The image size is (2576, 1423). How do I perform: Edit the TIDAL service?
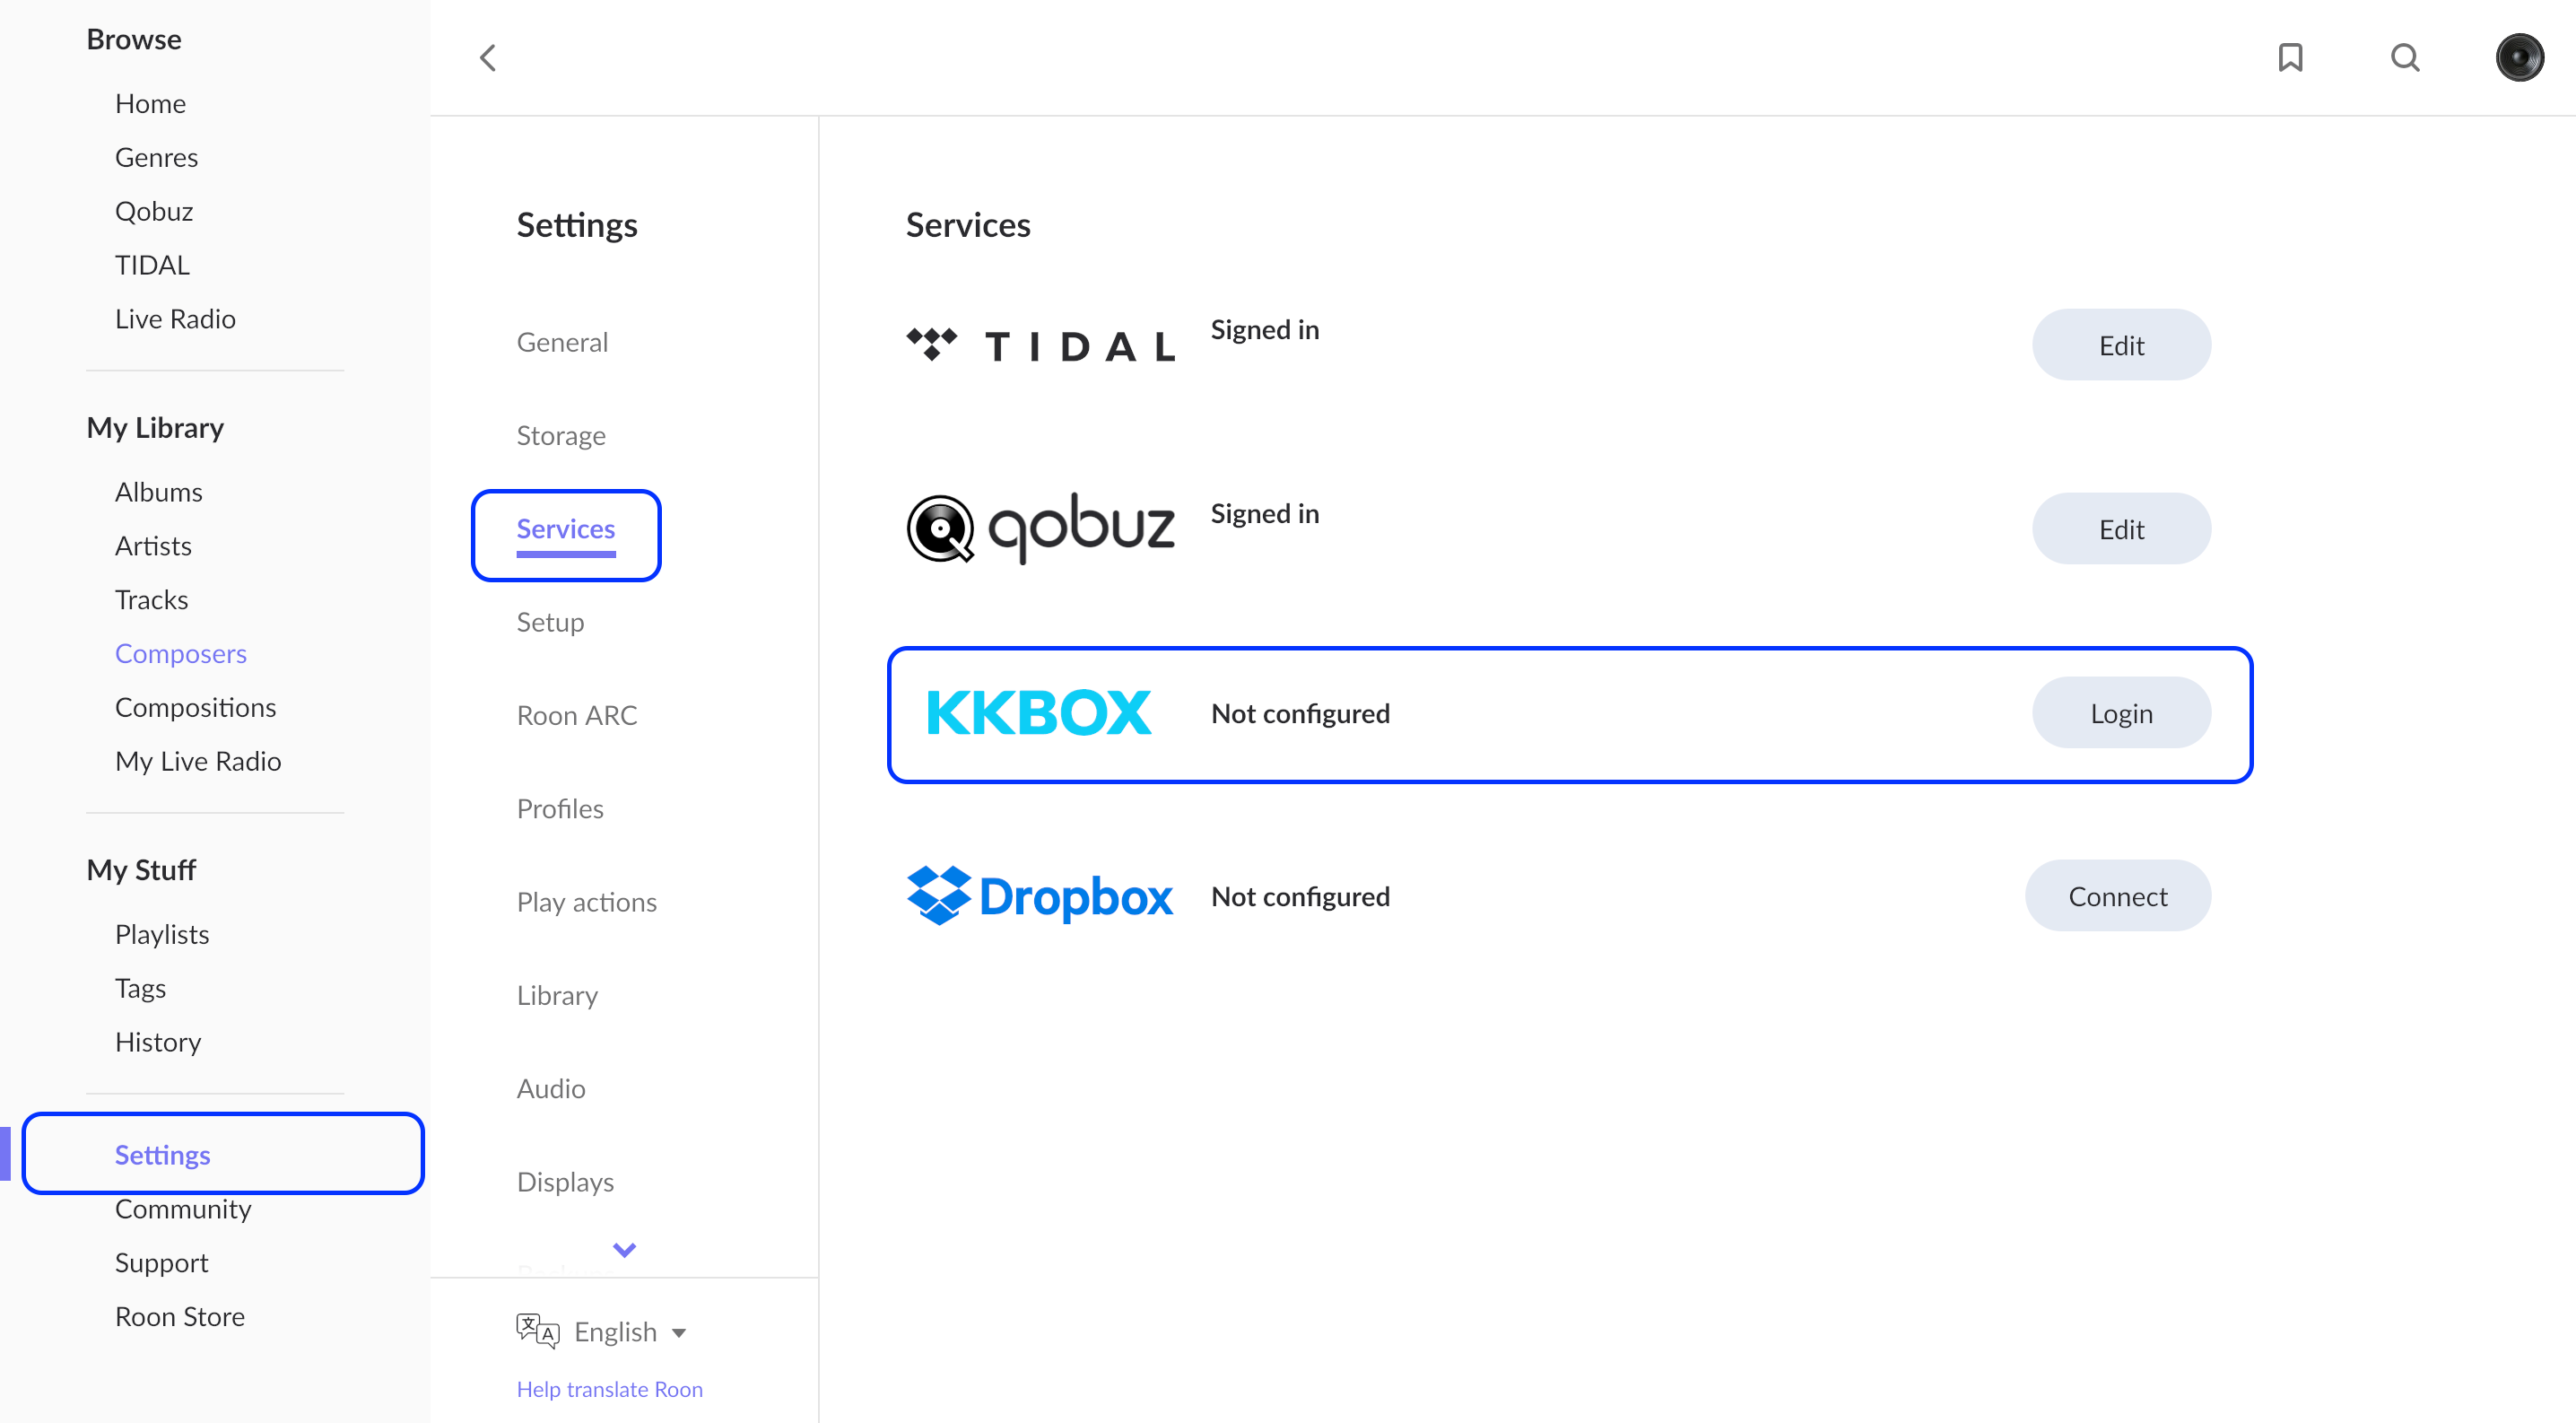(2121, 345)
